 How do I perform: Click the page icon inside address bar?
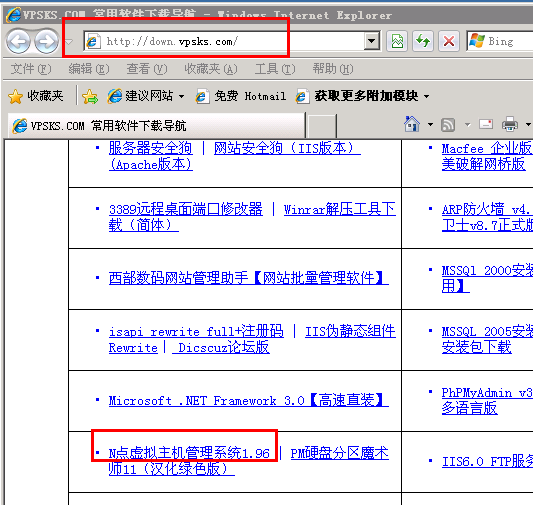click(93, 41)
